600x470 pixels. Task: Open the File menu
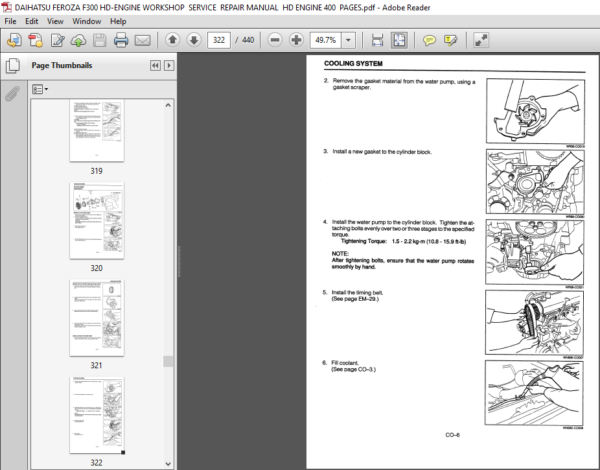(10, 21)
